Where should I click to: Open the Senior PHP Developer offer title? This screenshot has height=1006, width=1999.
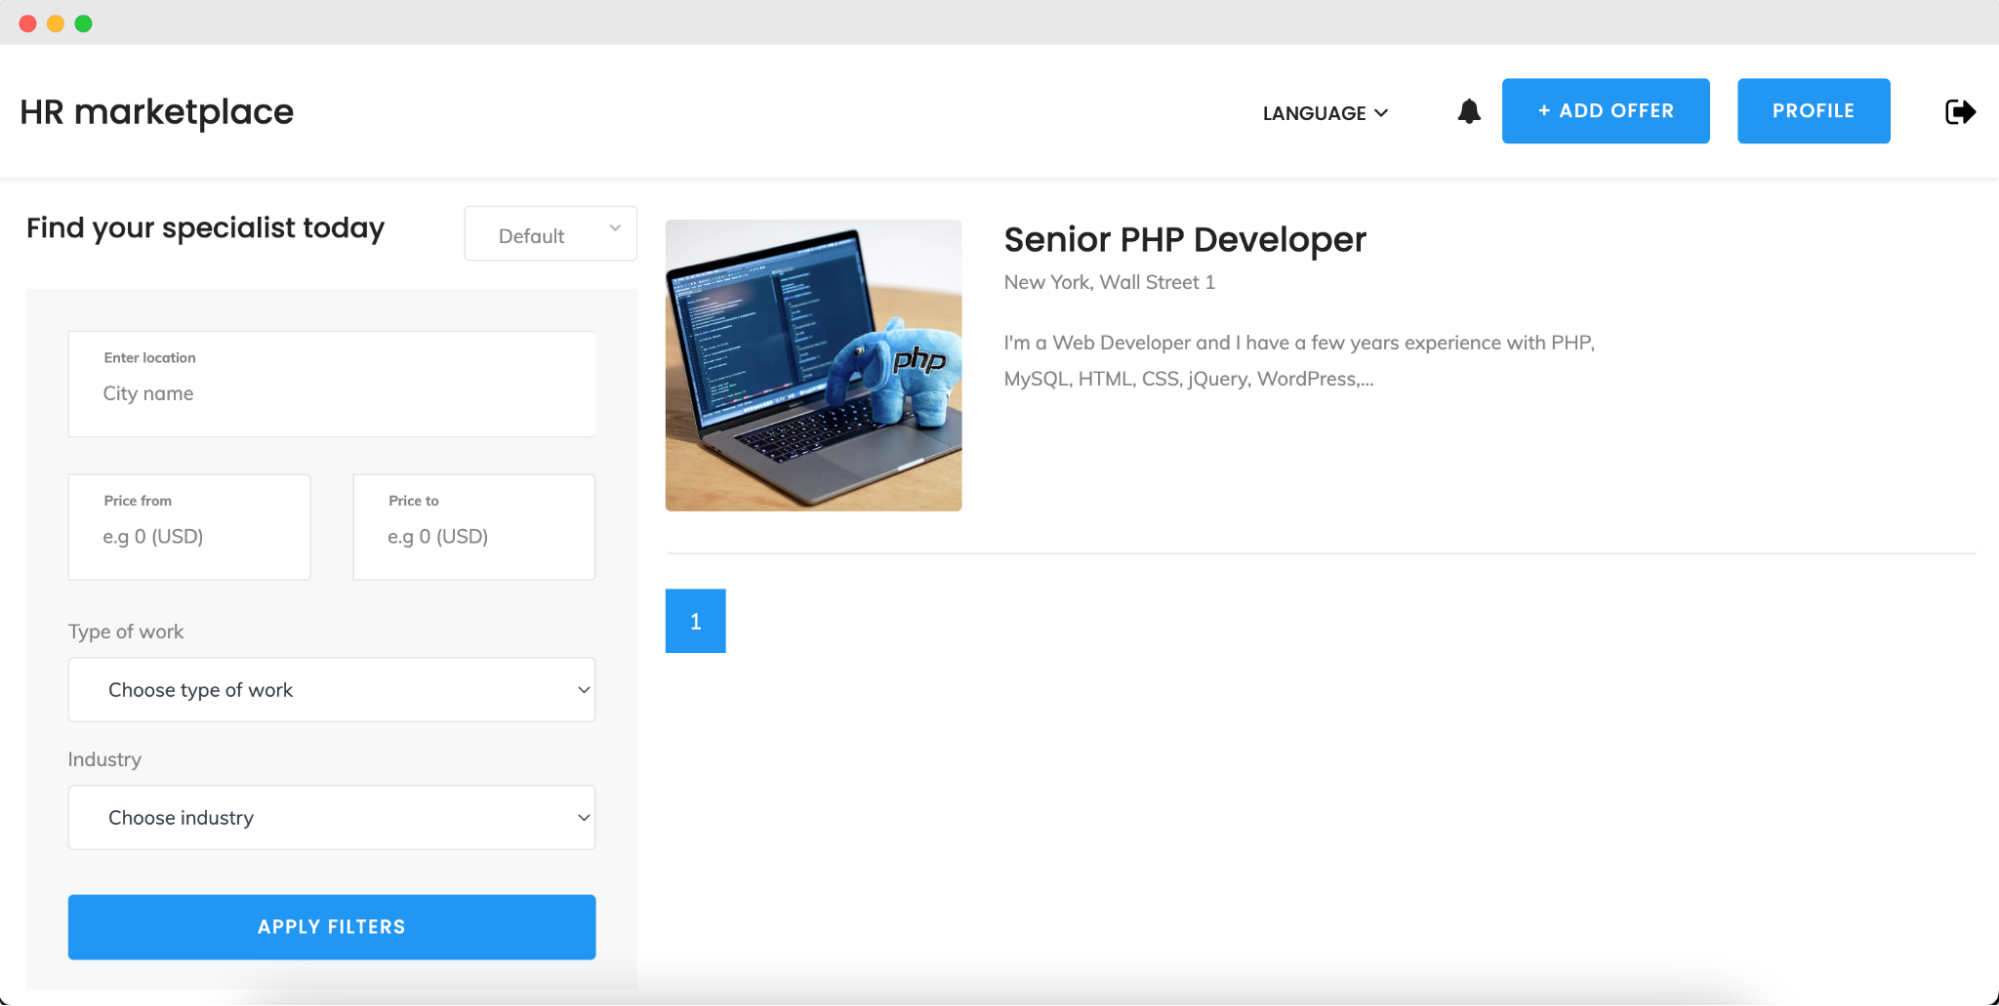click(x=1184, y=240)
